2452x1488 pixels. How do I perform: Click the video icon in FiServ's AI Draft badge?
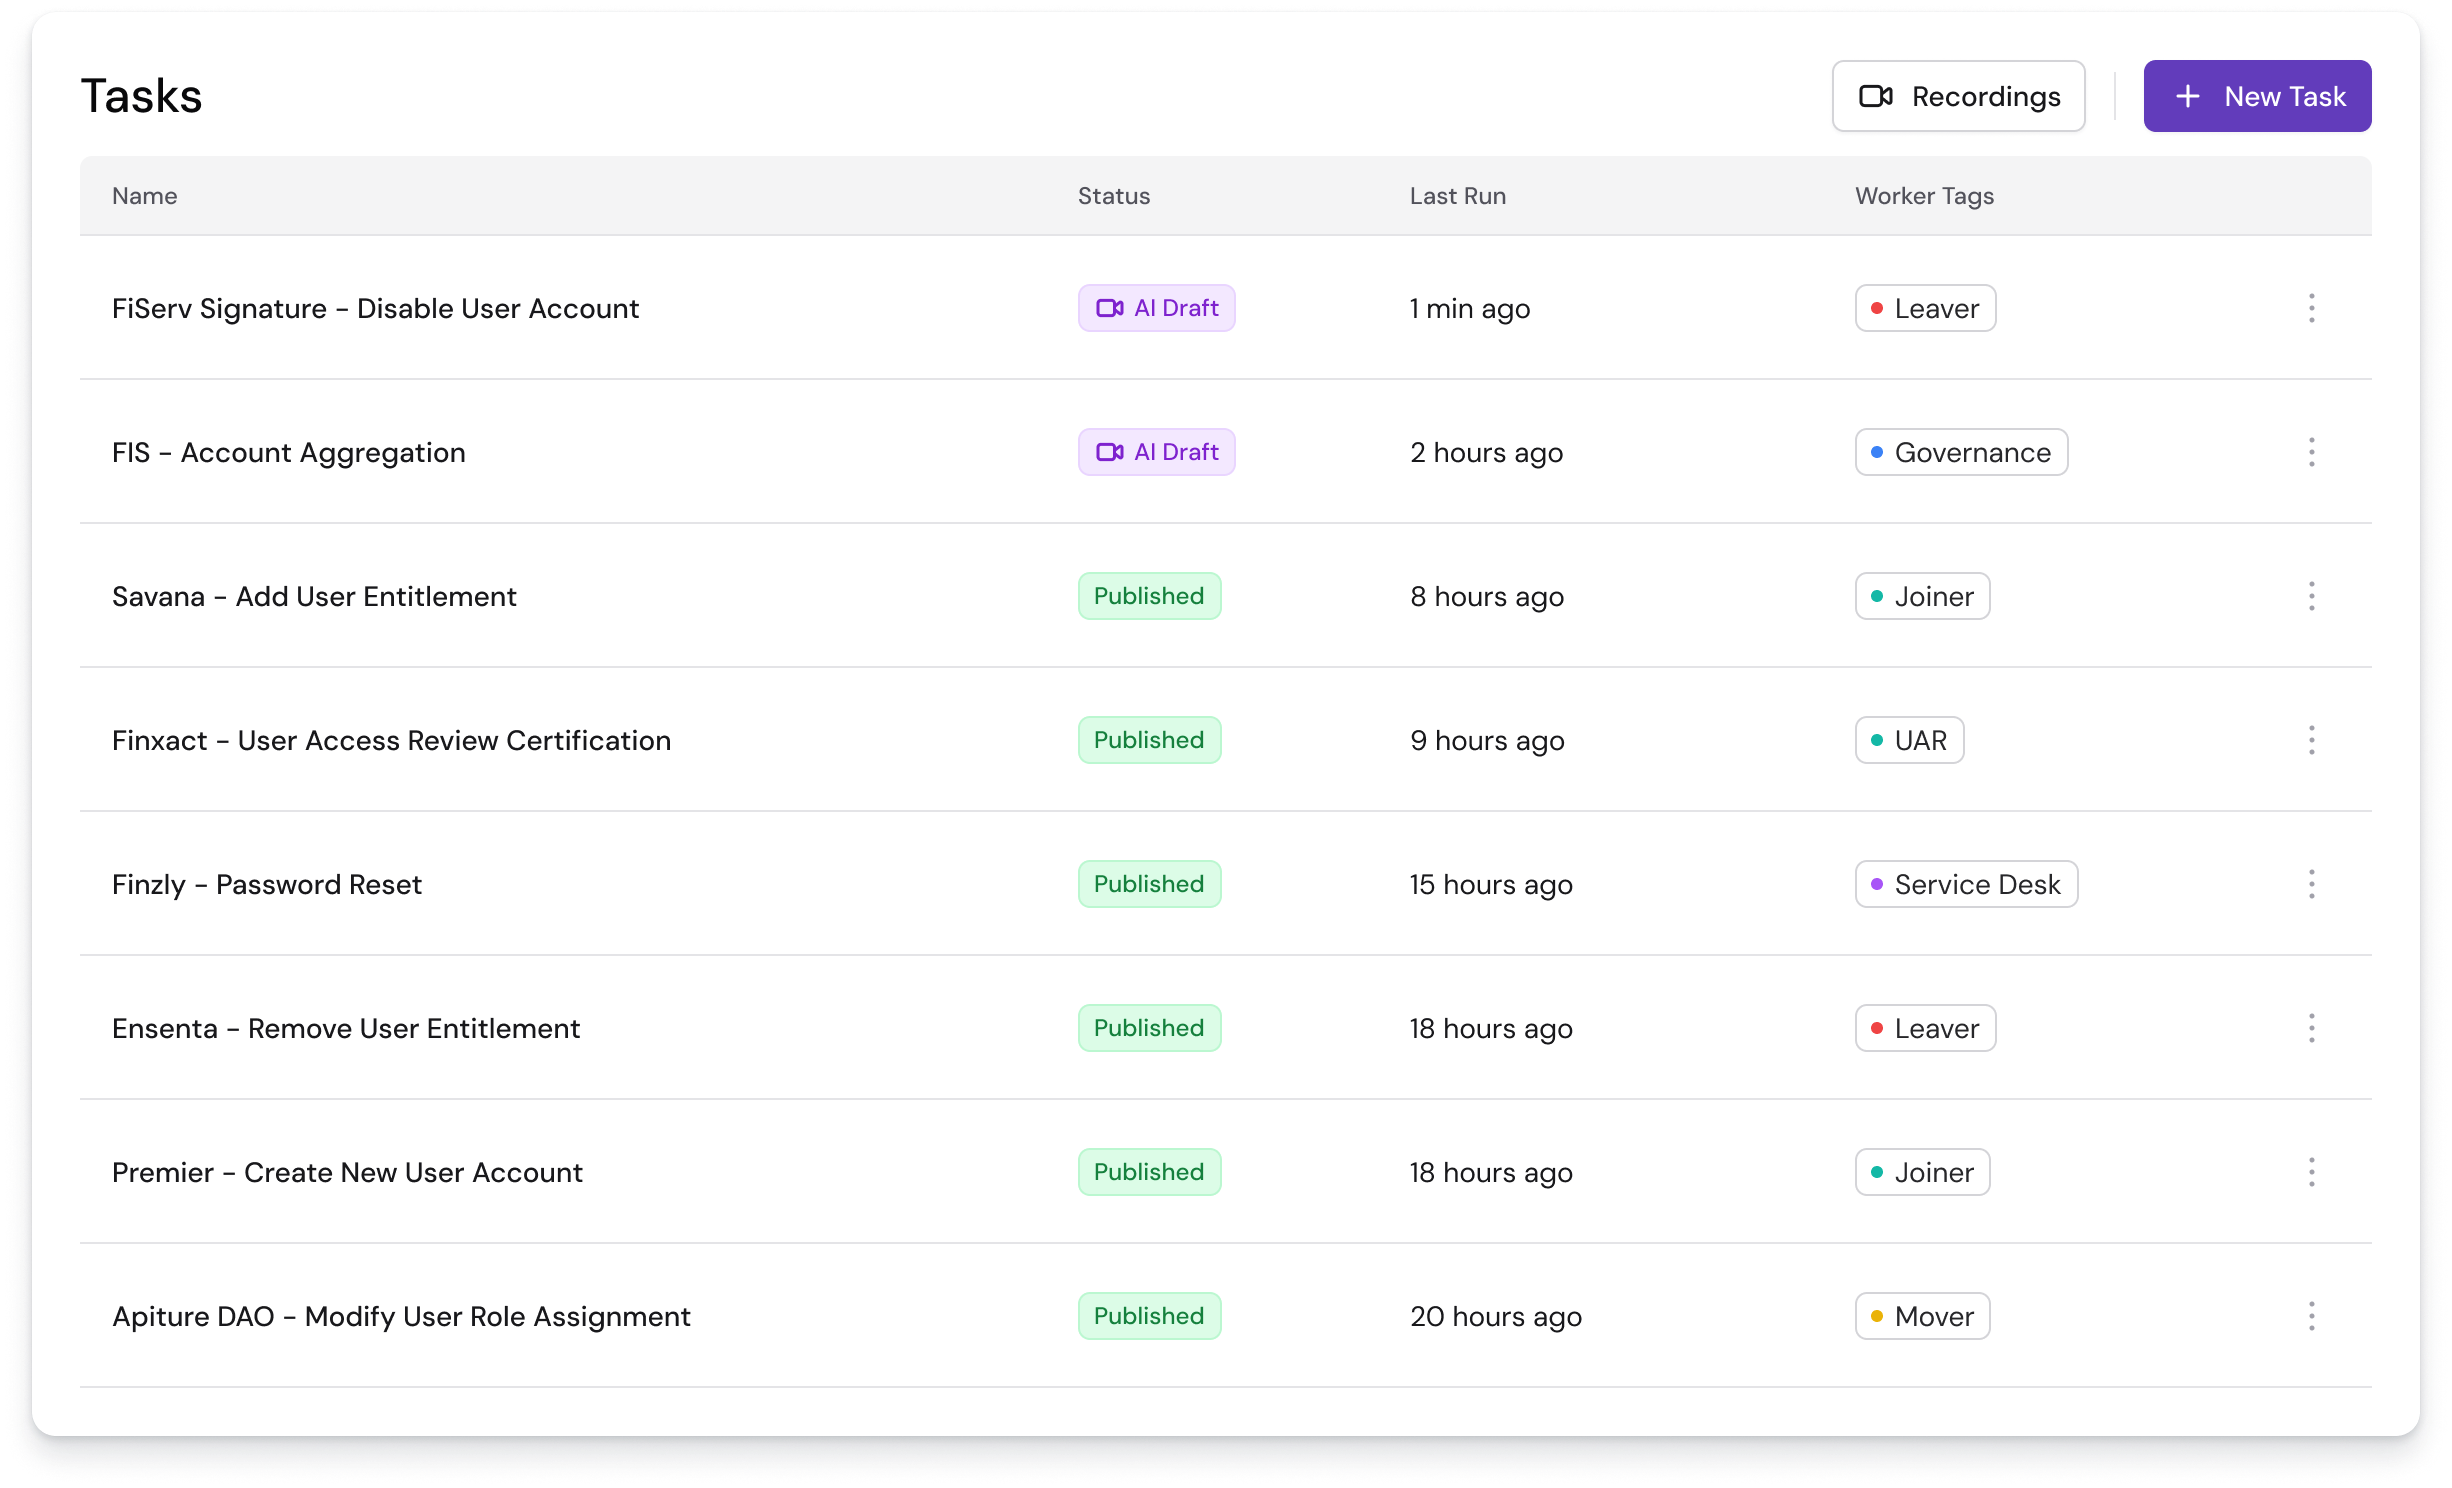point(1112,308)
